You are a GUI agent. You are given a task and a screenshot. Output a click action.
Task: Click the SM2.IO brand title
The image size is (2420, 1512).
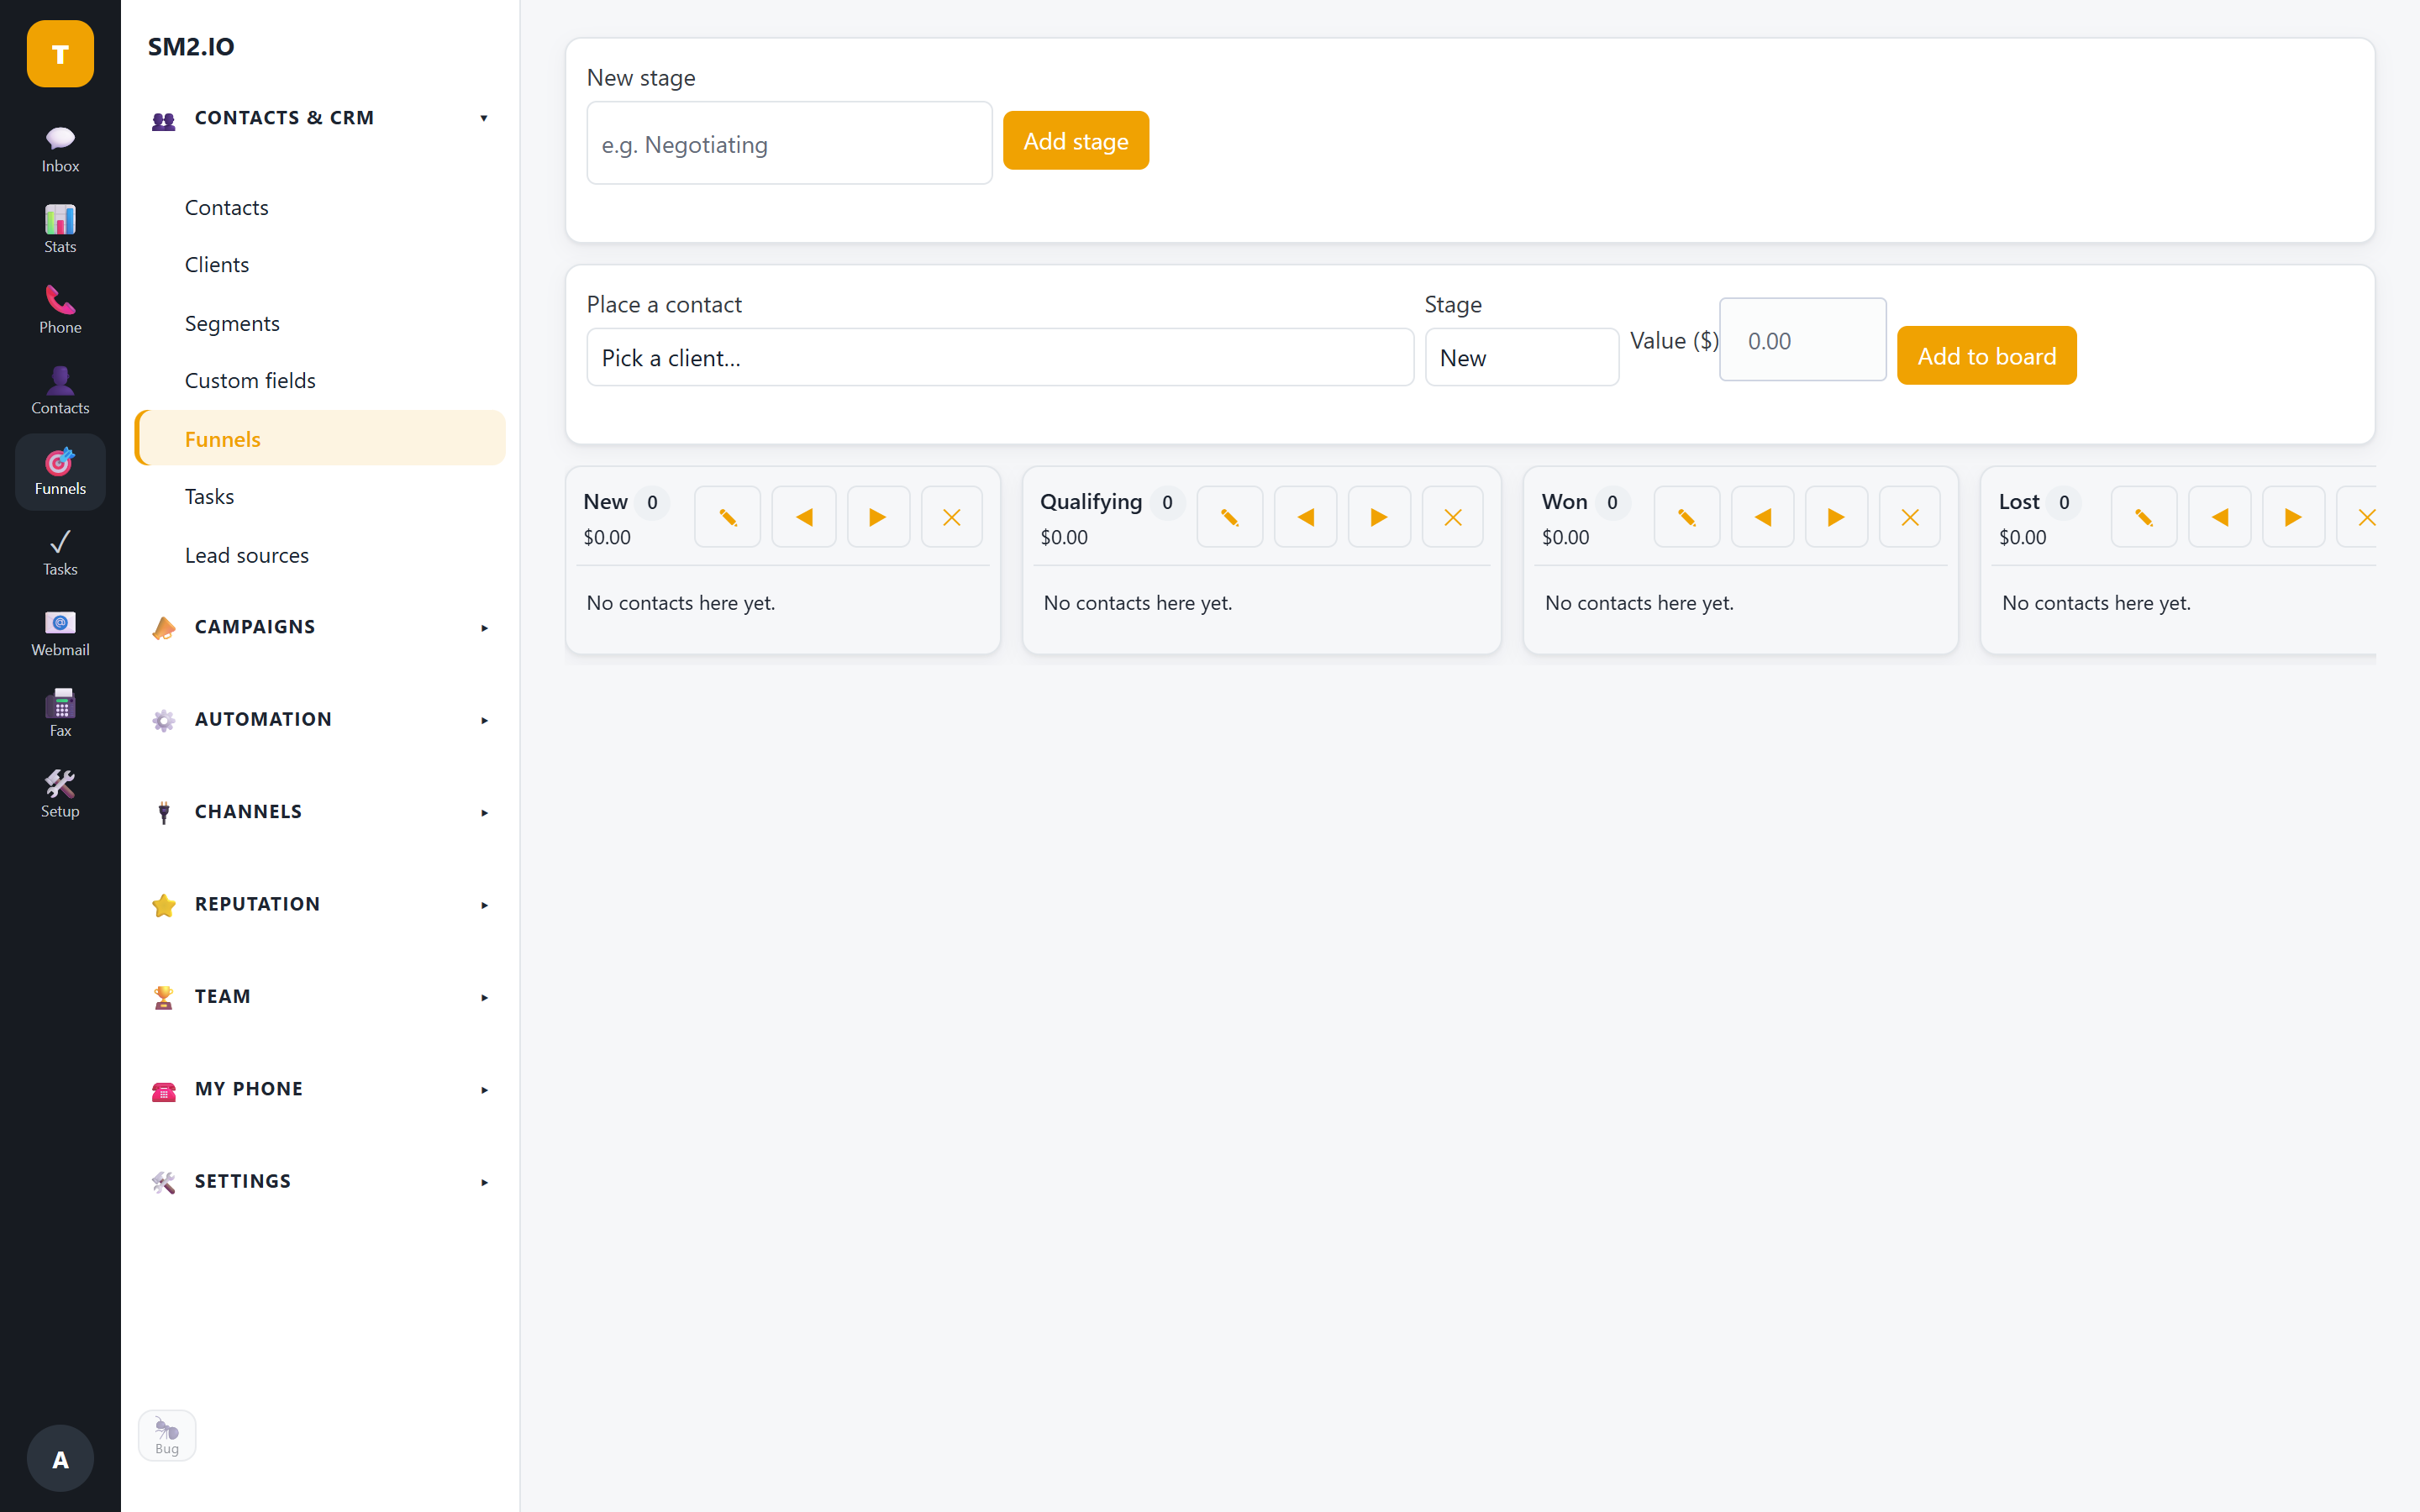(191, 46)
